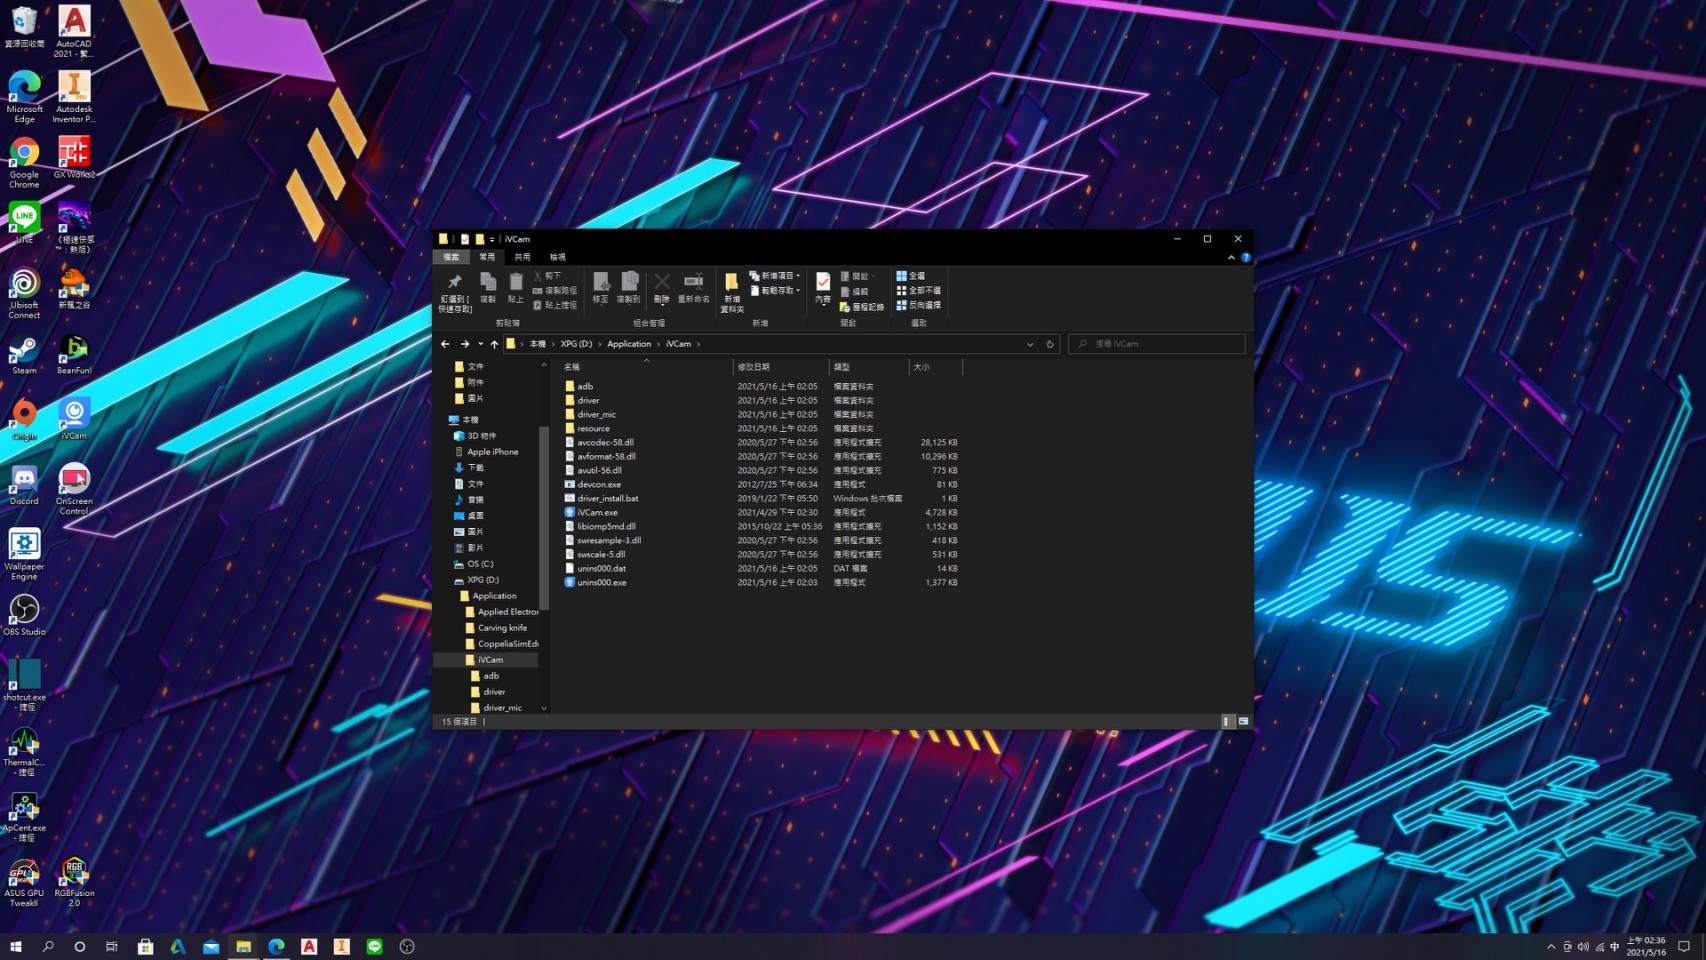This screenshot has height=960, width=1706.
Task: Open the 新增項目 (New item) dropdown
Action: coord(775,276)
